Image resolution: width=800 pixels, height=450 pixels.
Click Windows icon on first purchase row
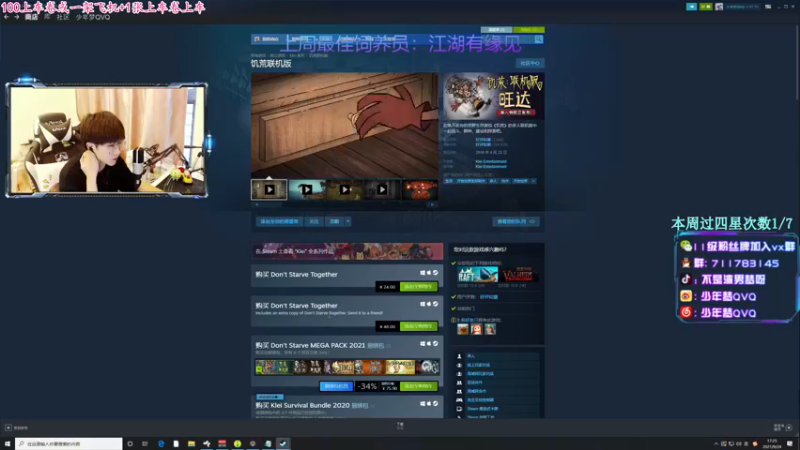tap(422, 273)
